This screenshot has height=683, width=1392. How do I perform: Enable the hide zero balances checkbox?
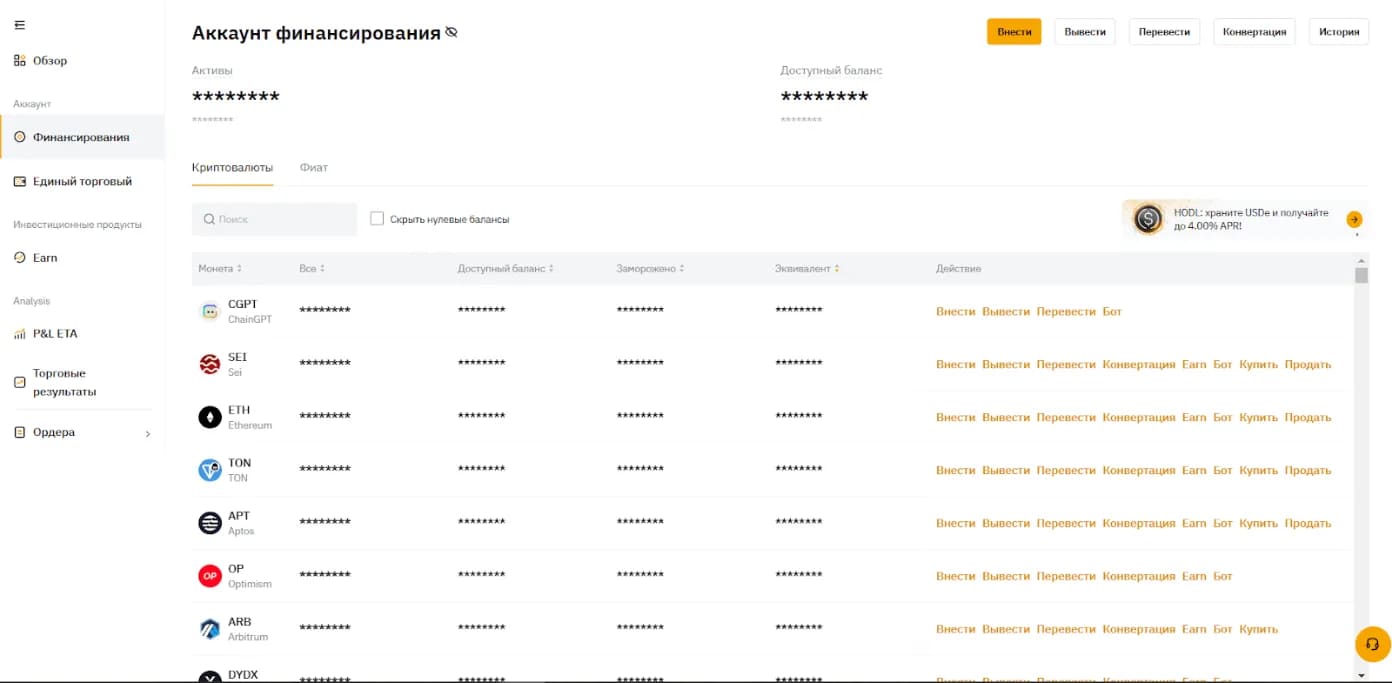[377, 219]
